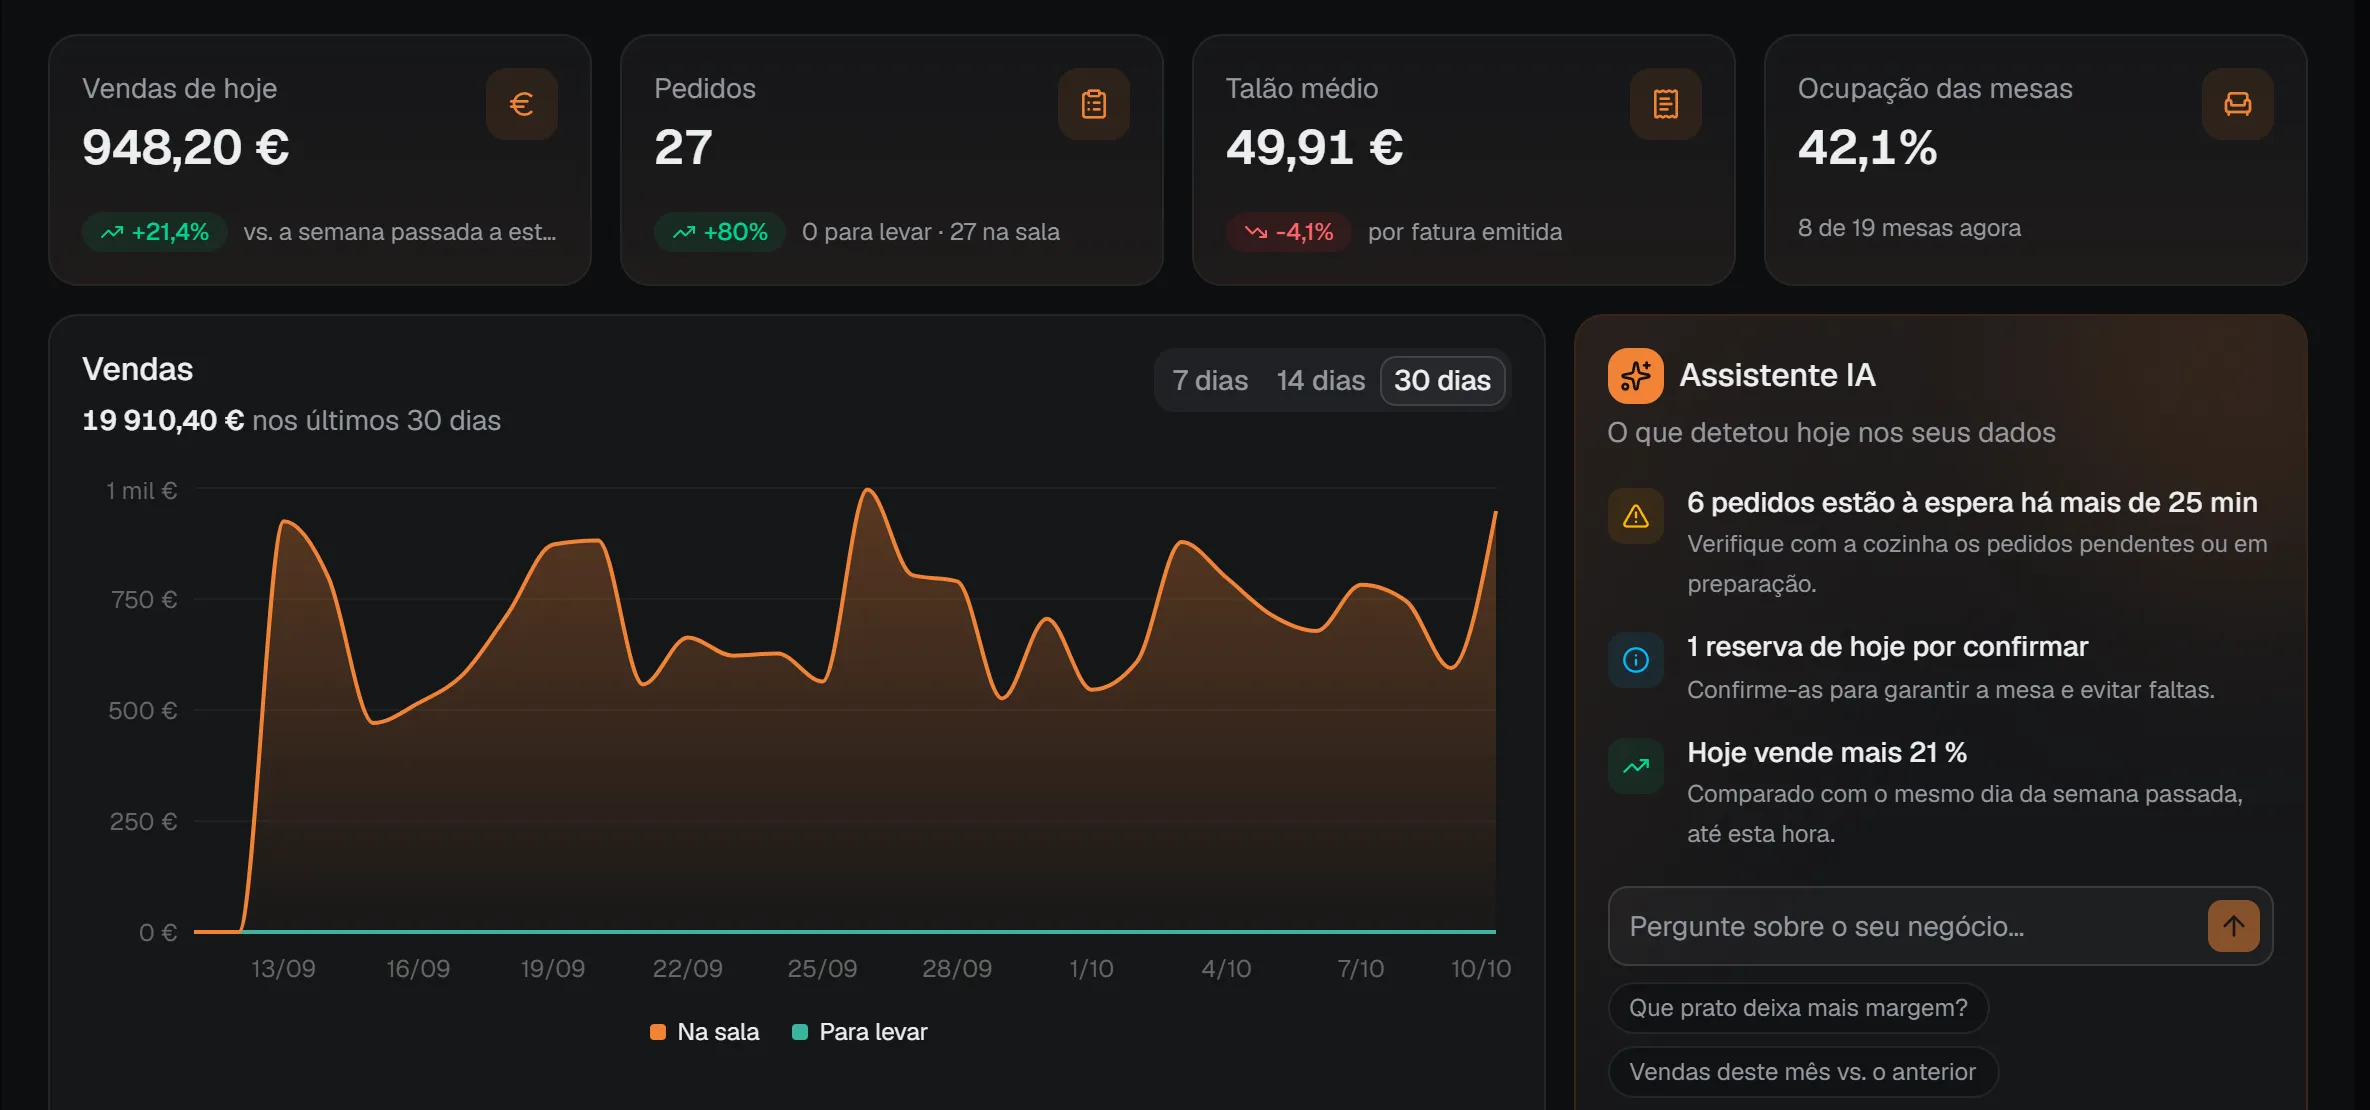Image resolution: width=2370 pixels, height=1110 pixels.
Task: Click the euro icon on Vendas de hoje card
Action: pos(521,104)
